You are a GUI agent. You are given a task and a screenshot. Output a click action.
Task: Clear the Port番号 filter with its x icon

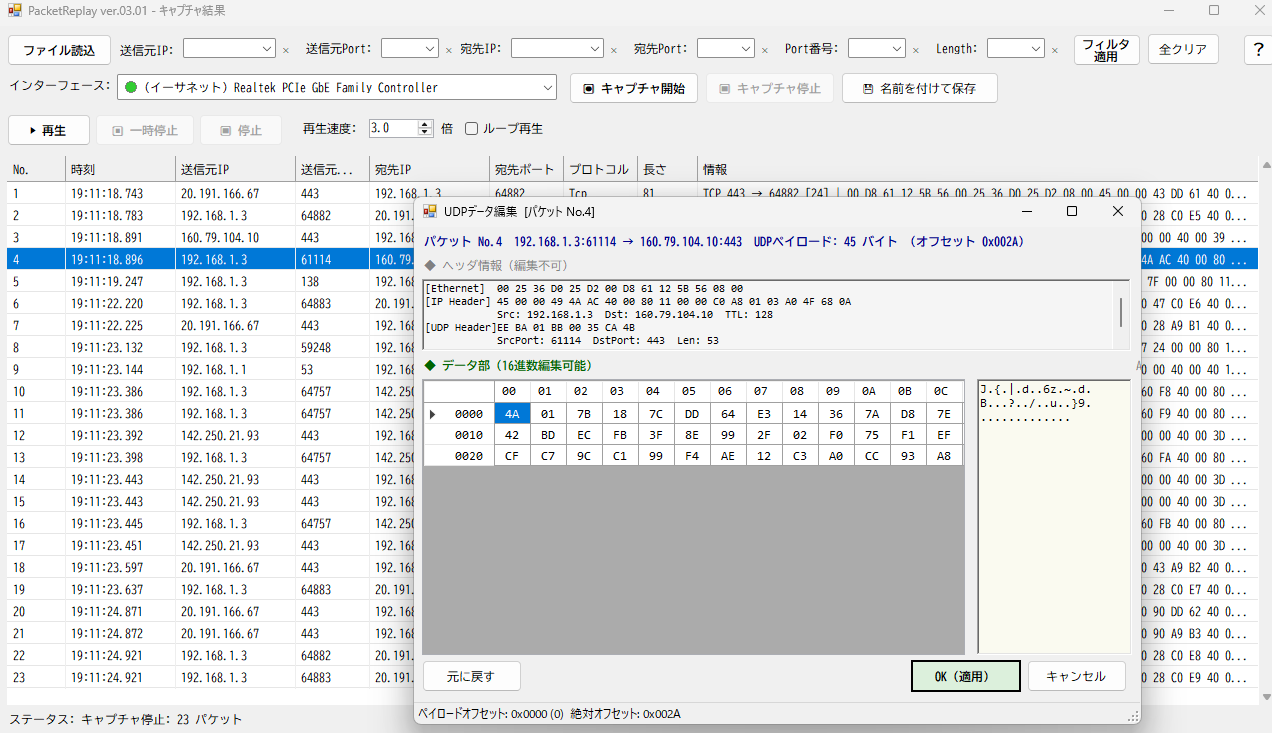[x=915, y=49]
